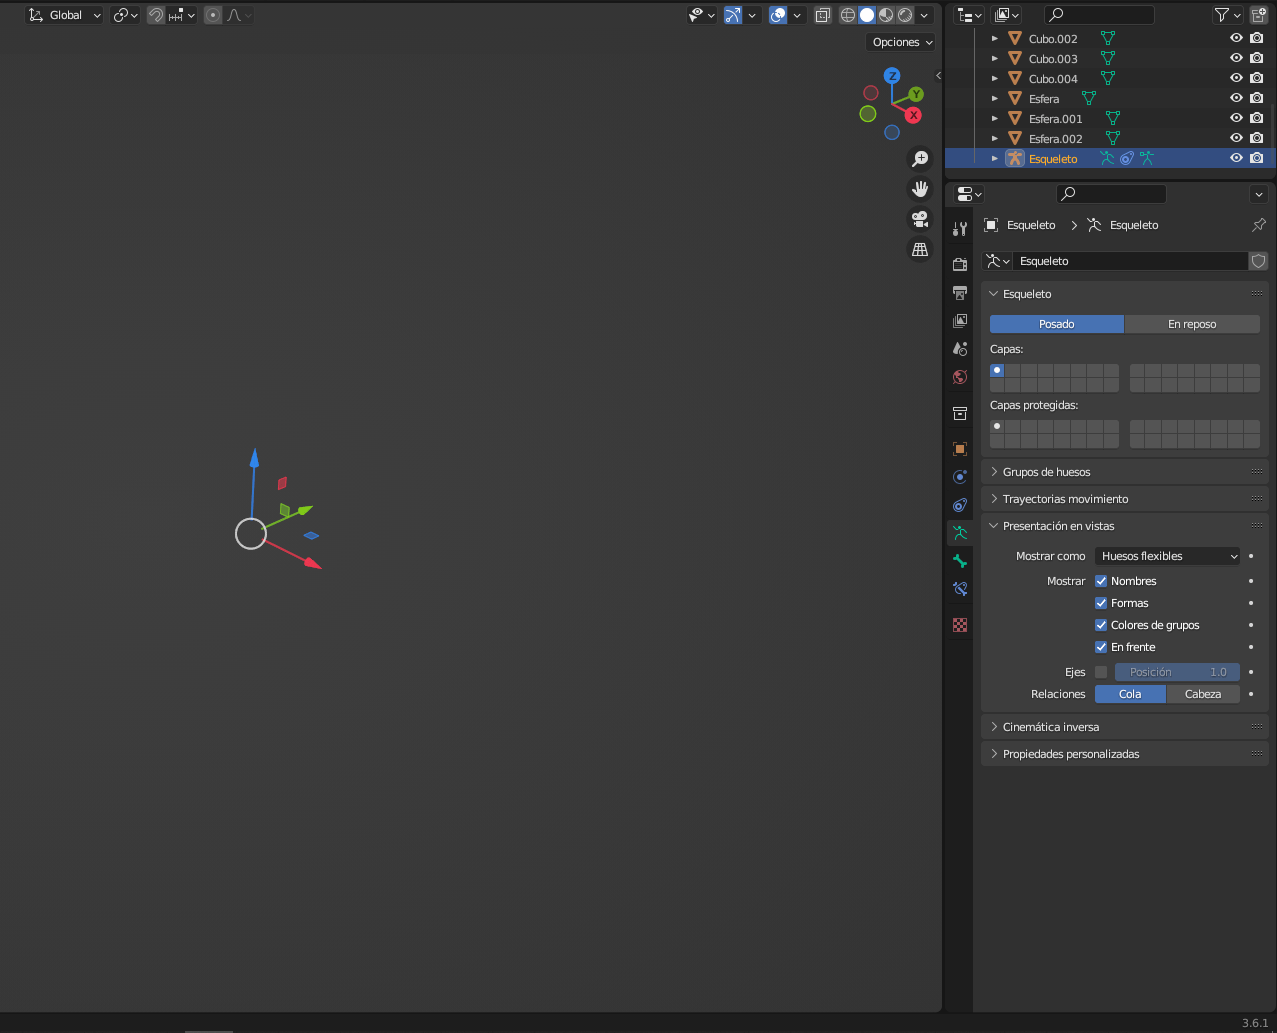Switch to the Object properties tab
The height and width of the screenshot is (1033, 1277).
[x=959, y=448]
